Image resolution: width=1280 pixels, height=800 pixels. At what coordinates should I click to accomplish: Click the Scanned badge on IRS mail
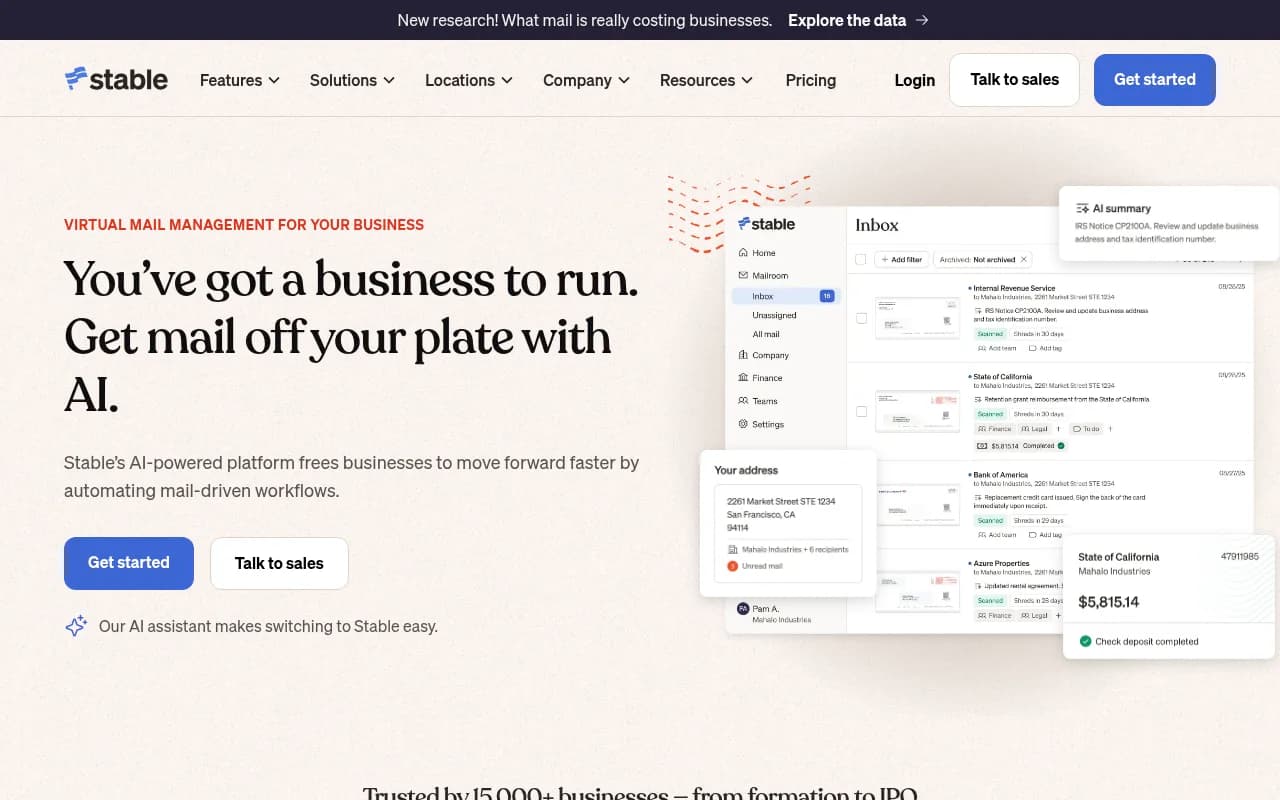point(990,333)
